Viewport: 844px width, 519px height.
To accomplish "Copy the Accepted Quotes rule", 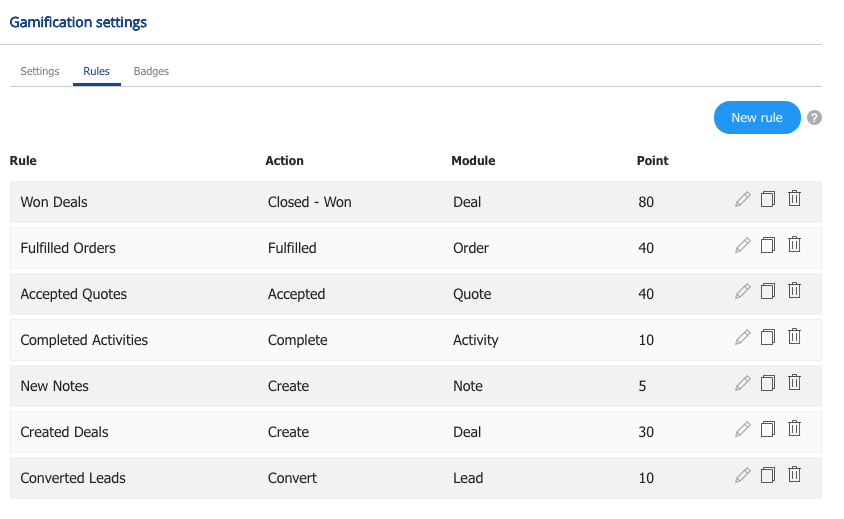I will click(x=768, y=291).
